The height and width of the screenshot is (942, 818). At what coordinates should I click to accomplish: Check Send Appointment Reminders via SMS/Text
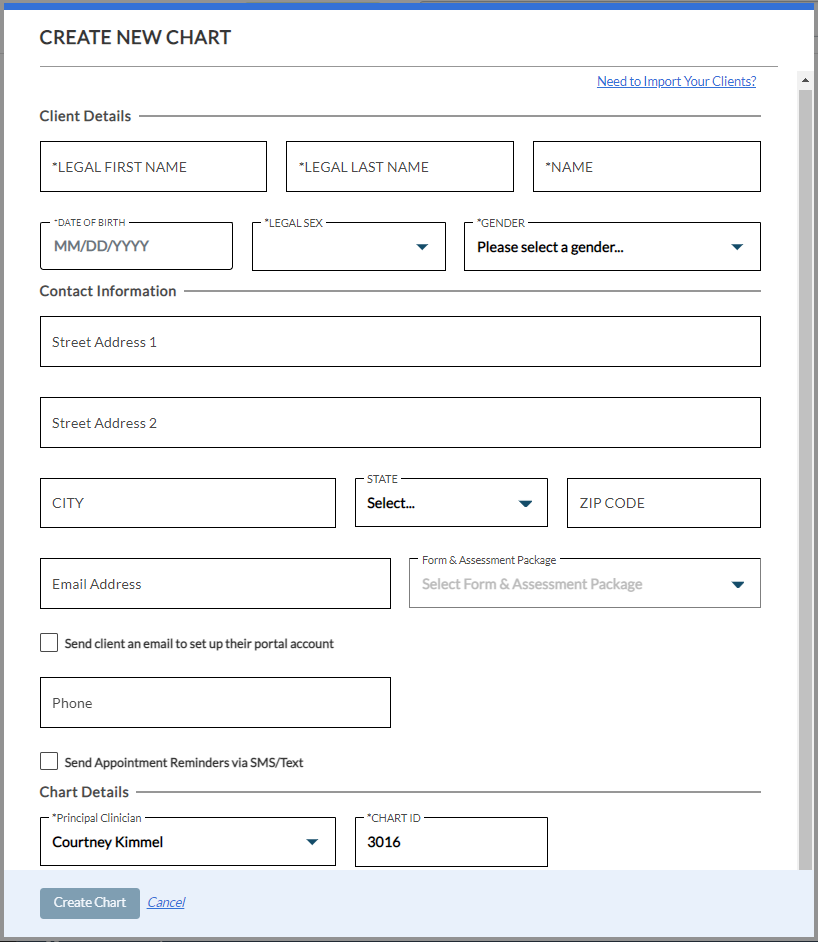(x=49, y=761)
